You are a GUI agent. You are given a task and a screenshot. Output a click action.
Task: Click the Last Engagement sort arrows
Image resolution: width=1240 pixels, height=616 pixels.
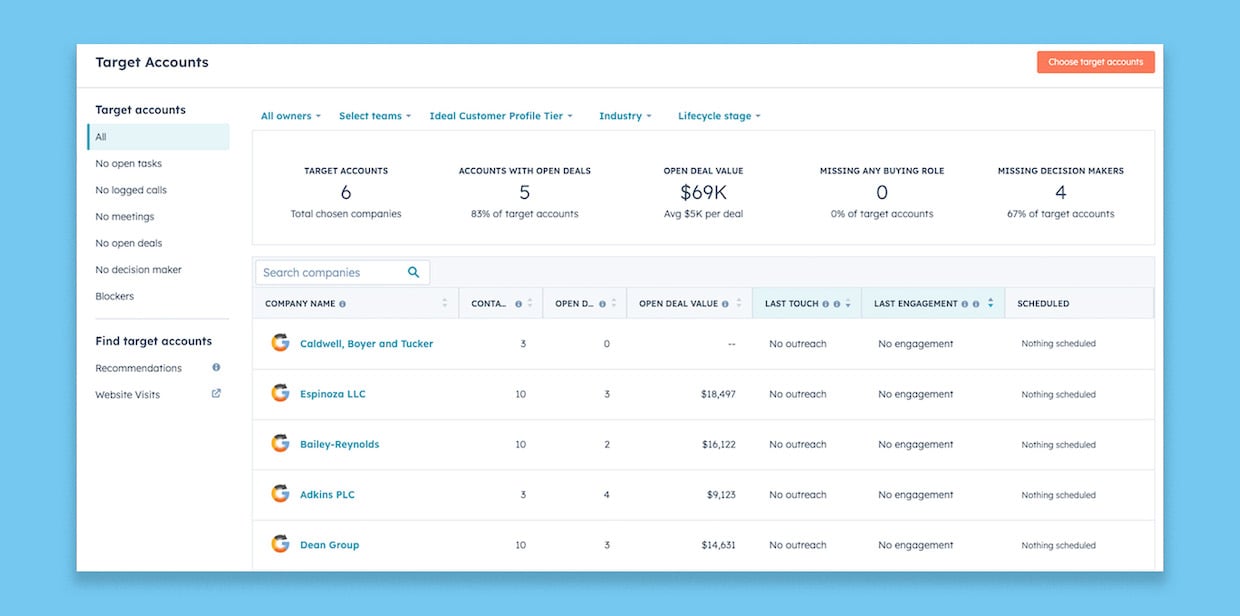click(x=988, y=302)
